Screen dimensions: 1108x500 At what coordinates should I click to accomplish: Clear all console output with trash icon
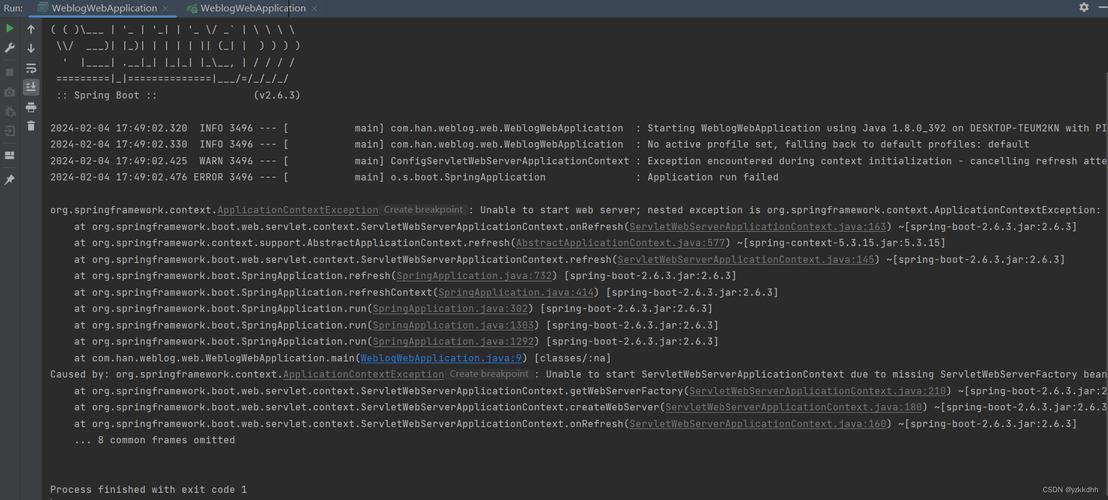[30, 126]
